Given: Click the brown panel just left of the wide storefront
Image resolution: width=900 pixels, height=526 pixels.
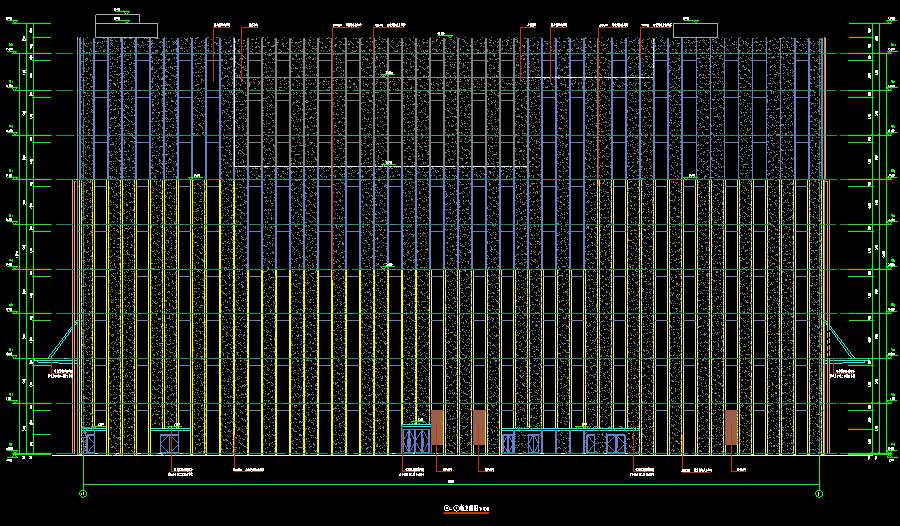Looking at the screenshot, I should (x=479, y=428).
